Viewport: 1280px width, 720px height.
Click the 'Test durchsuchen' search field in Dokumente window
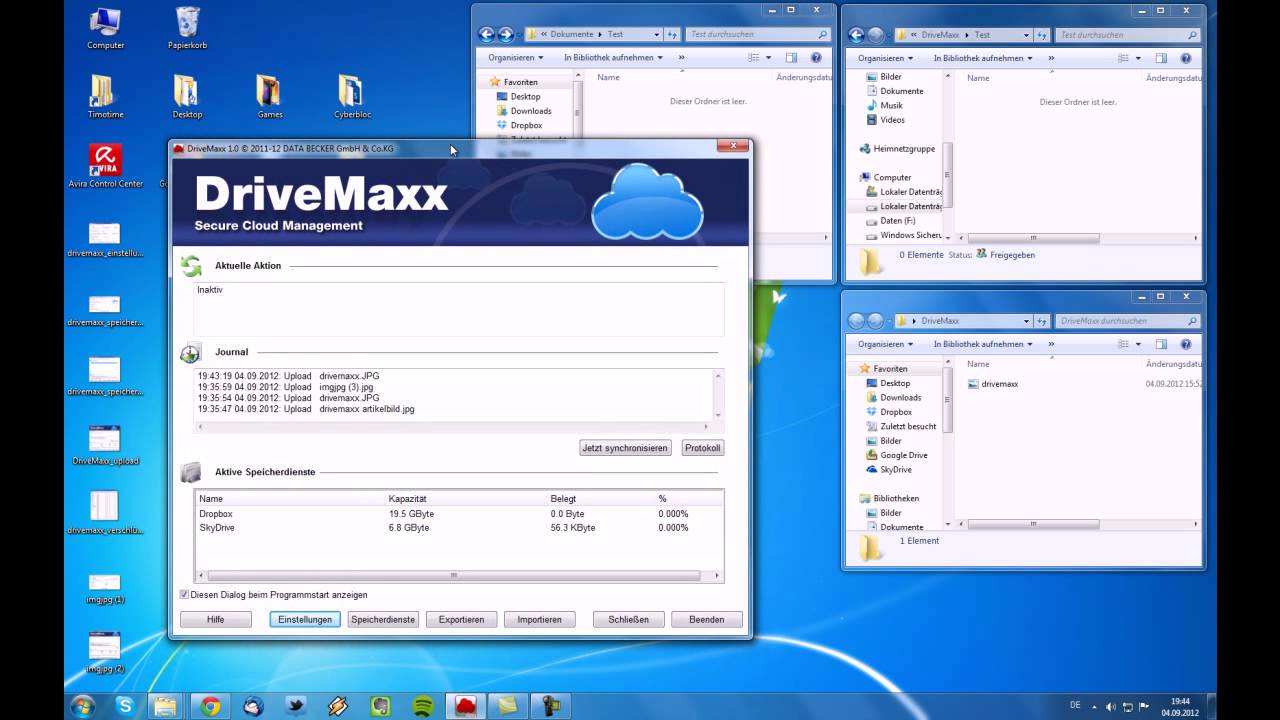pyautogui.click(x=756, y=34)
